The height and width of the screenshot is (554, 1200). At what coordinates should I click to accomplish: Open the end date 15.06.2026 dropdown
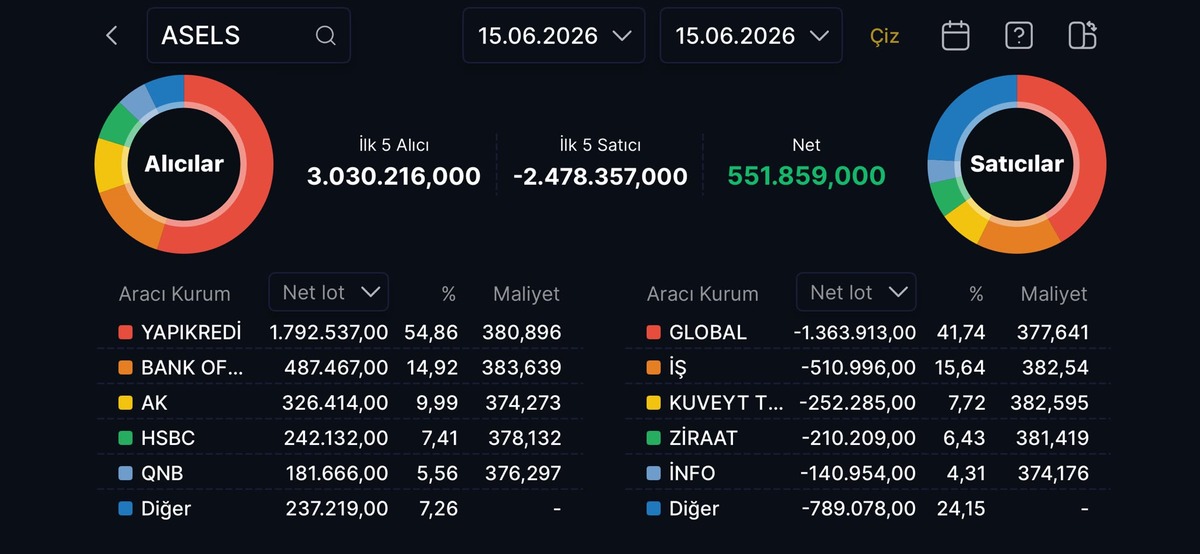(751, 36)
